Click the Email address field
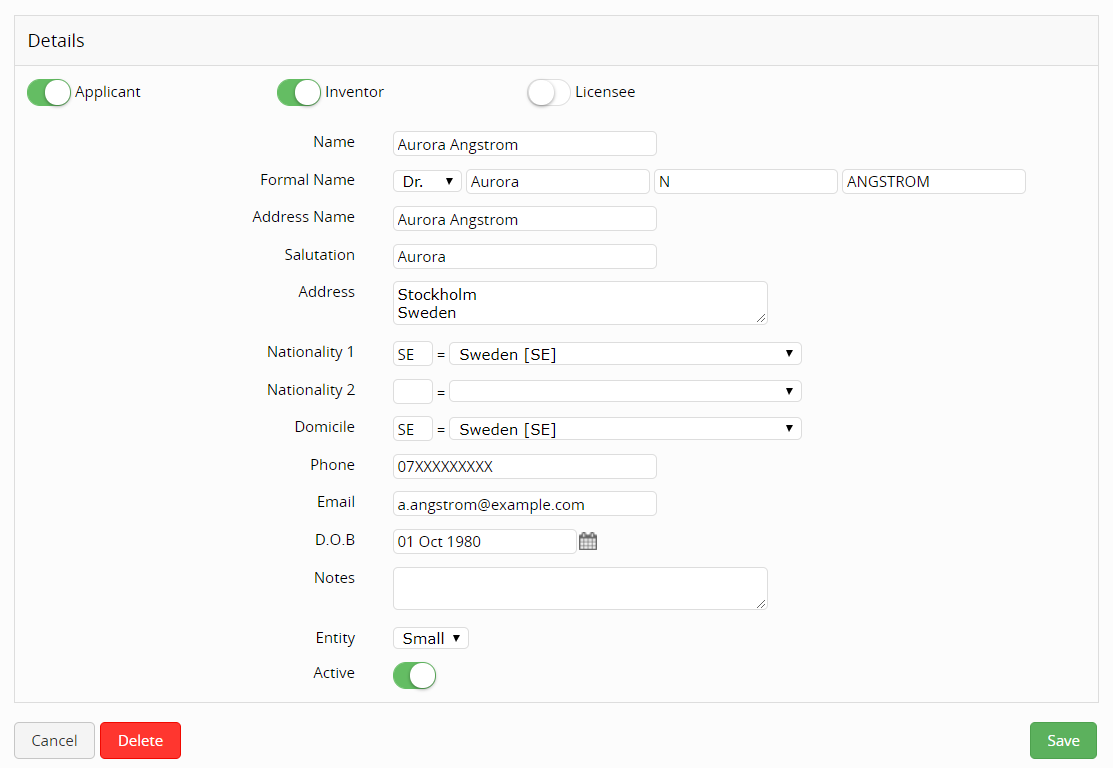The image size is (1113, 768). coord(524,503)
